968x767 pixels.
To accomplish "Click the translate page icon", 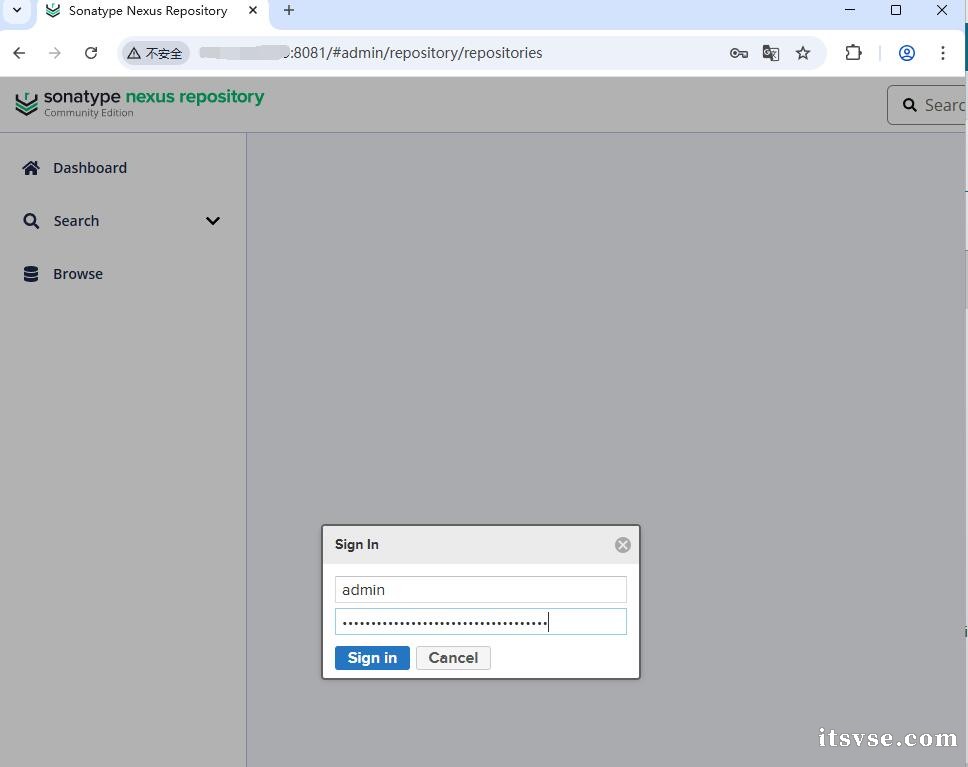I will tap(770, 53).
